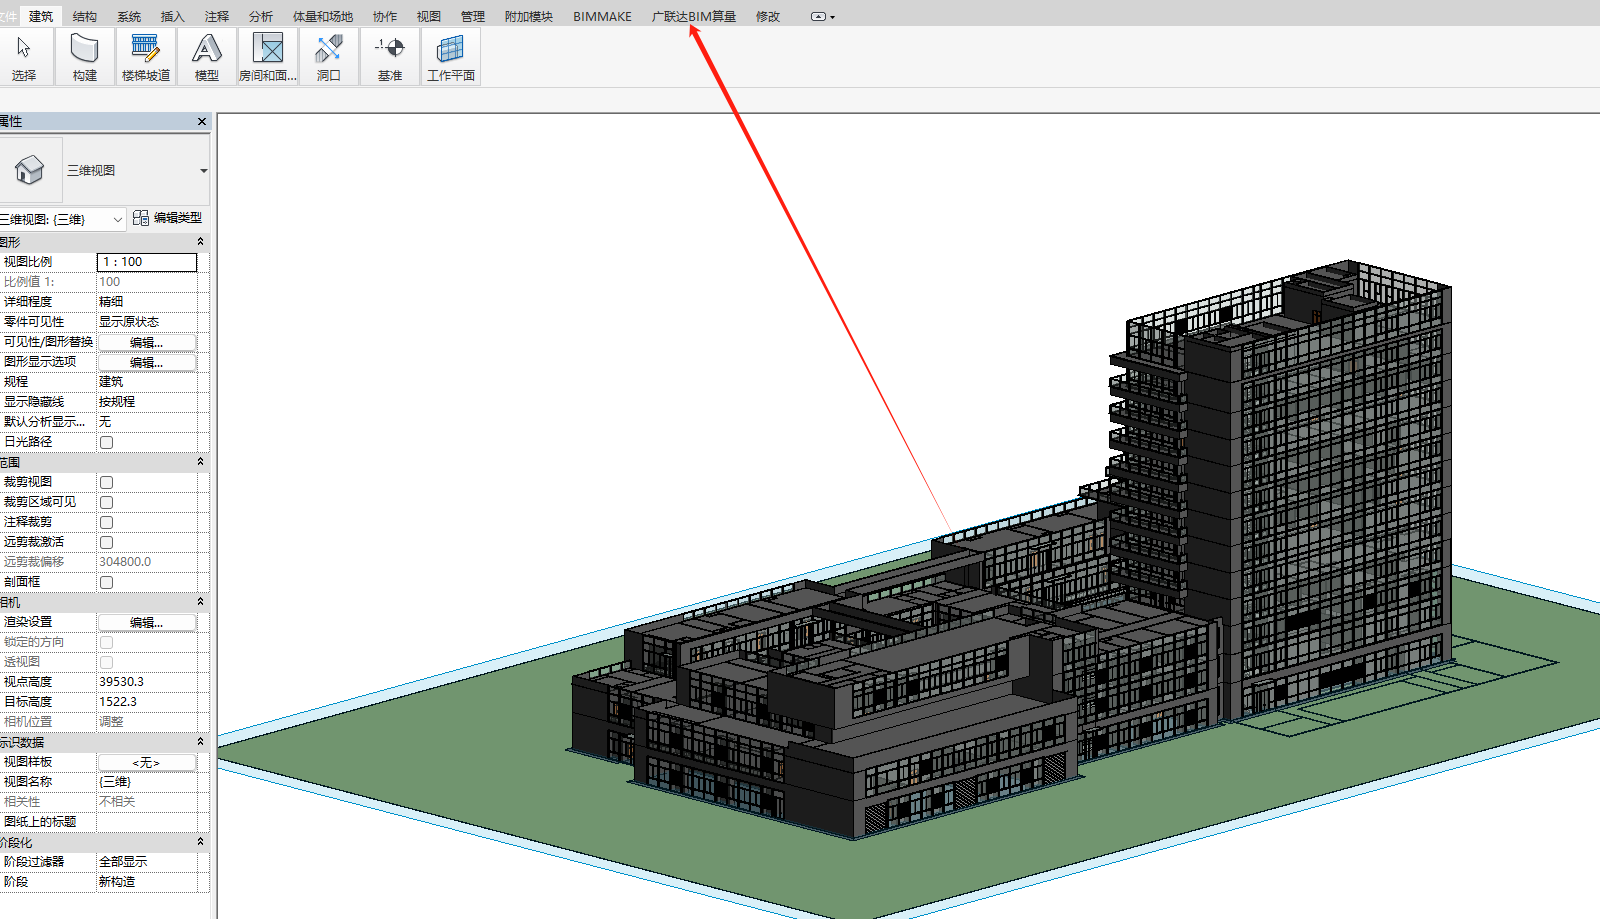The height and width of the screenshot is (919, 1600).
Task: Toggle the 透视图 checkbox
Action: pos(107,662)
